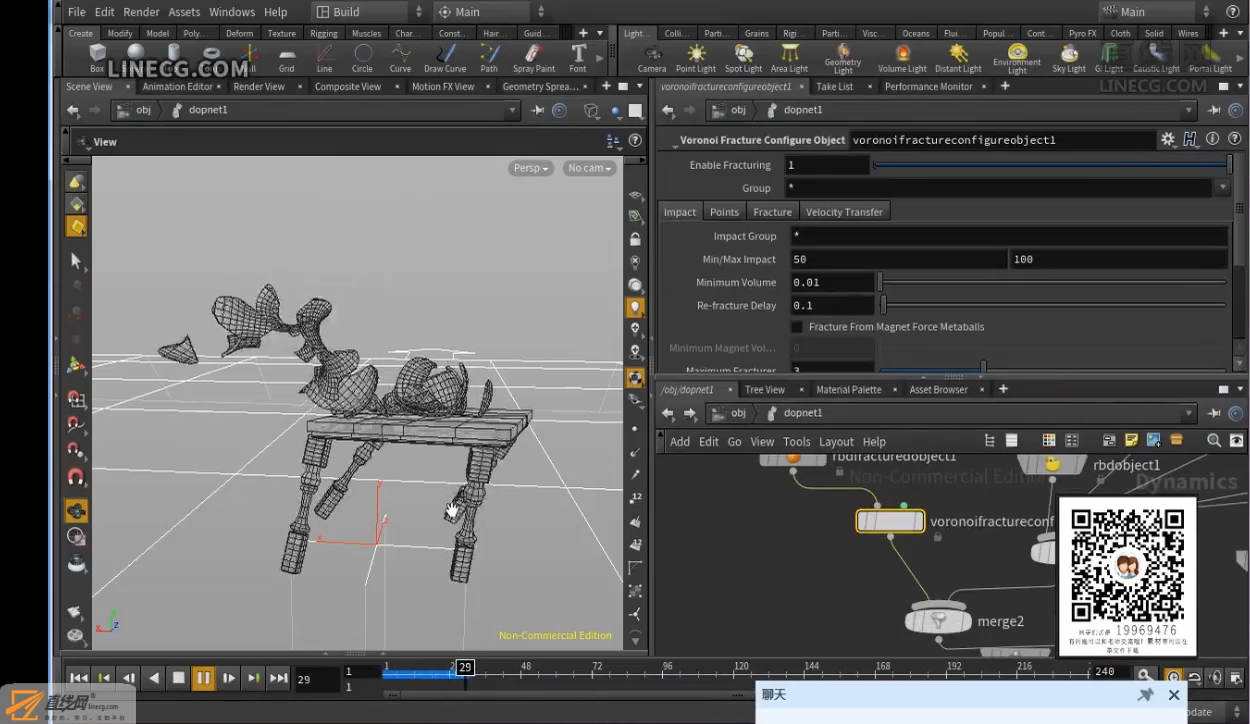The image size is (1250, 724).
Task: Toggle the pin on the parameter pane path
Action: tap(1215, 110)
